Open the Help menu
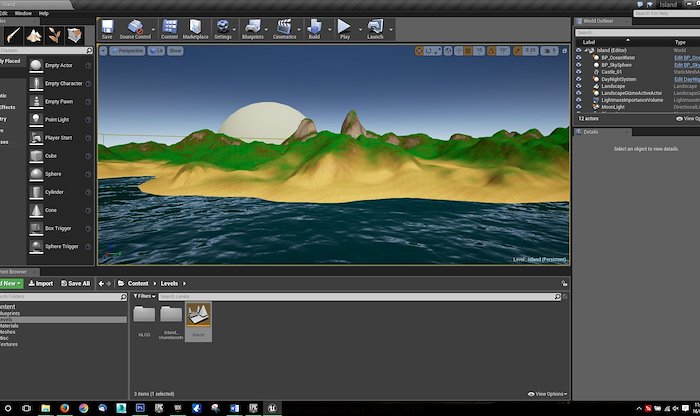The image size is (700, 416). [43, 13]
